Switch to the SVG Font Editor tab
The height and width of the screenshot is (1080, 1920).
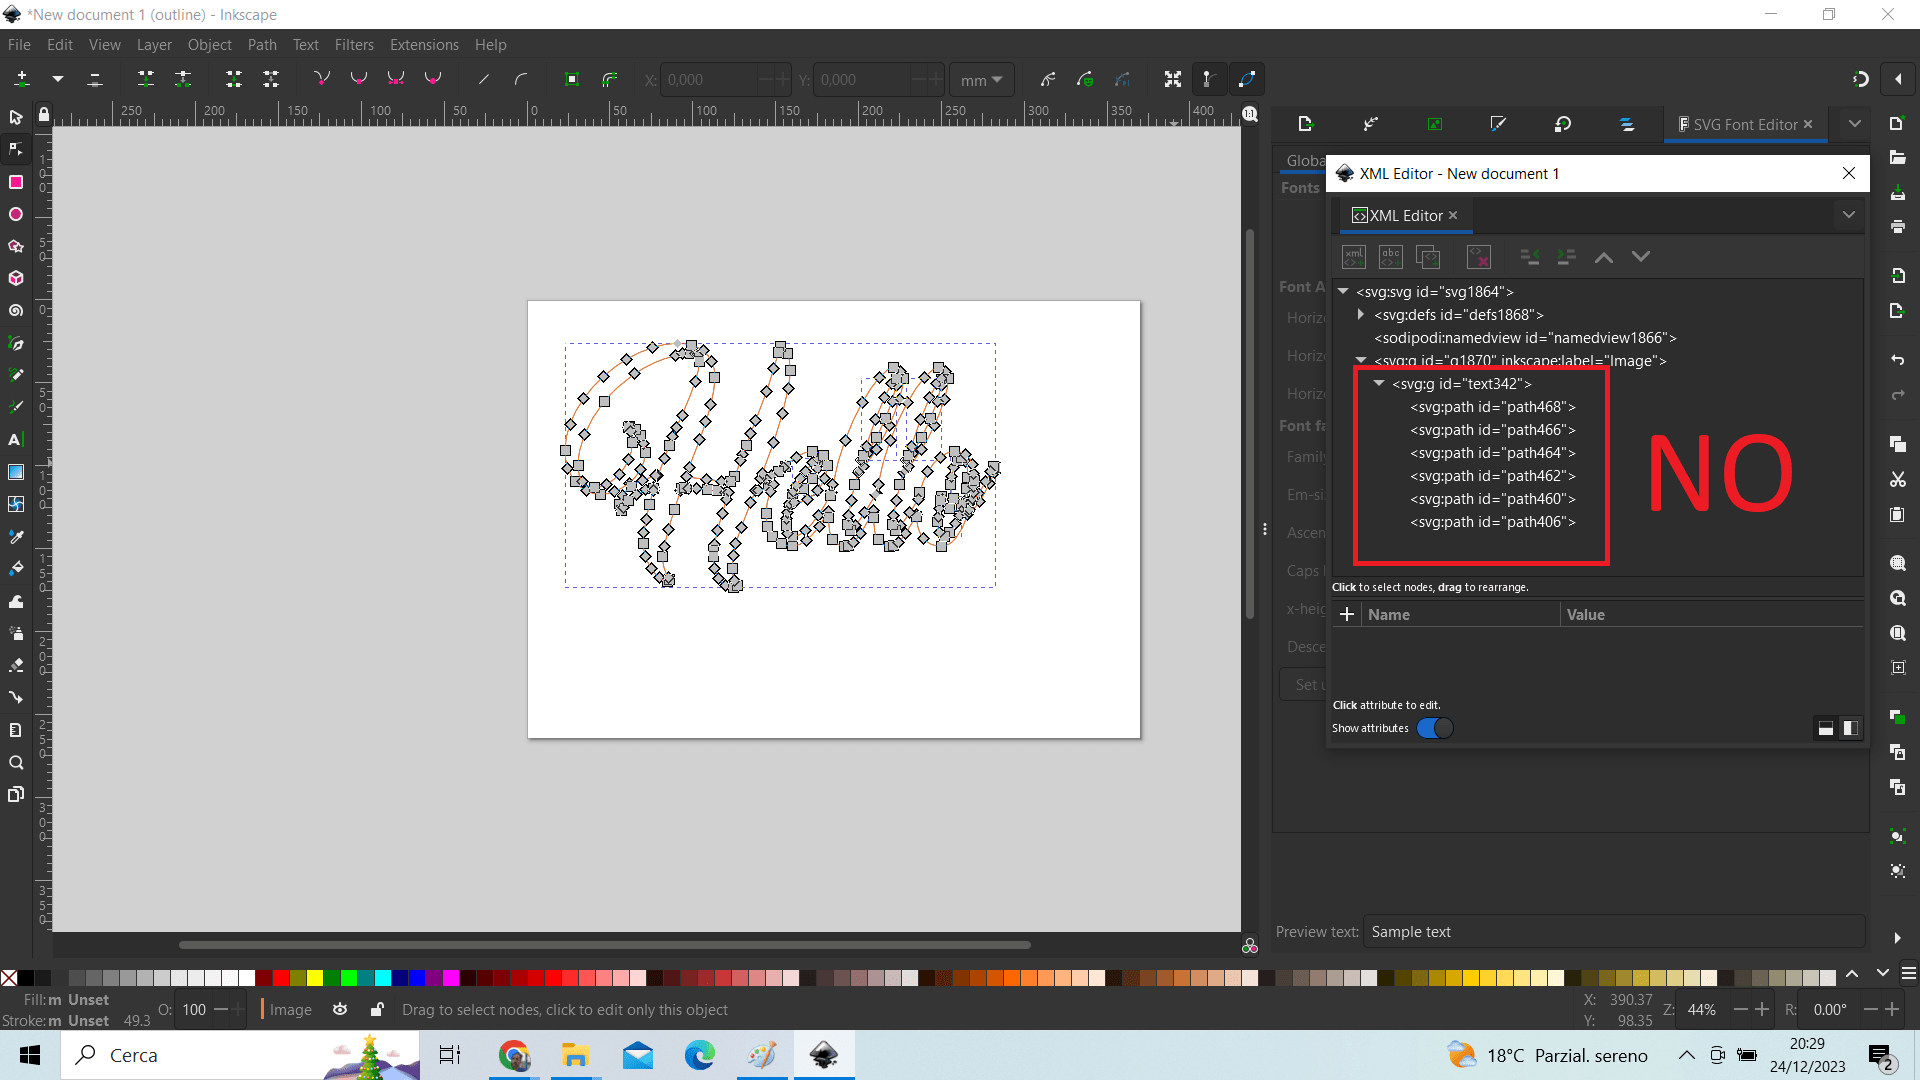tap(1744, 124)
